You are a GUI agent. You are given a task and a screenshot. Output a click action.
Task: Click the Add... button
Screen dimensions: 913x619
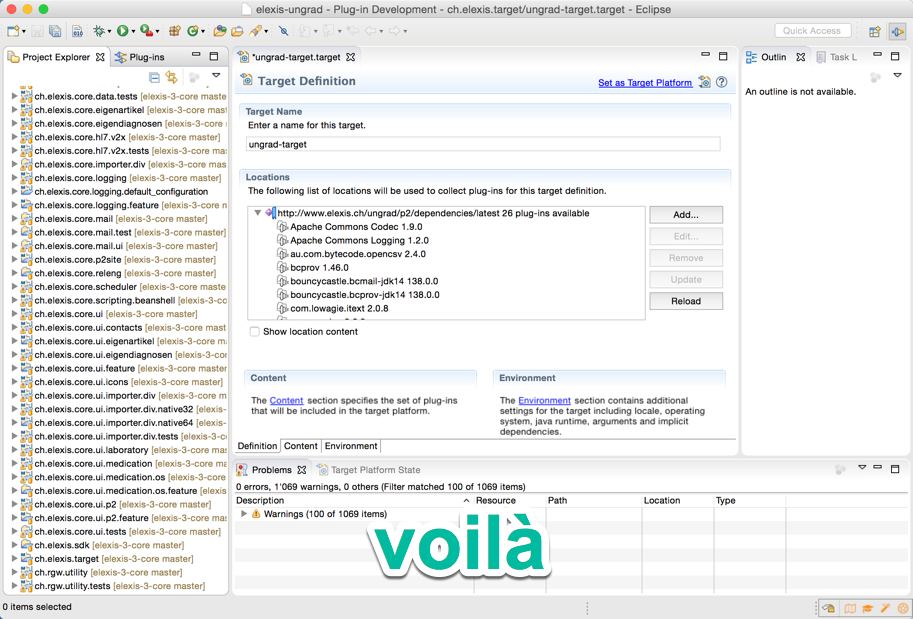686,215
